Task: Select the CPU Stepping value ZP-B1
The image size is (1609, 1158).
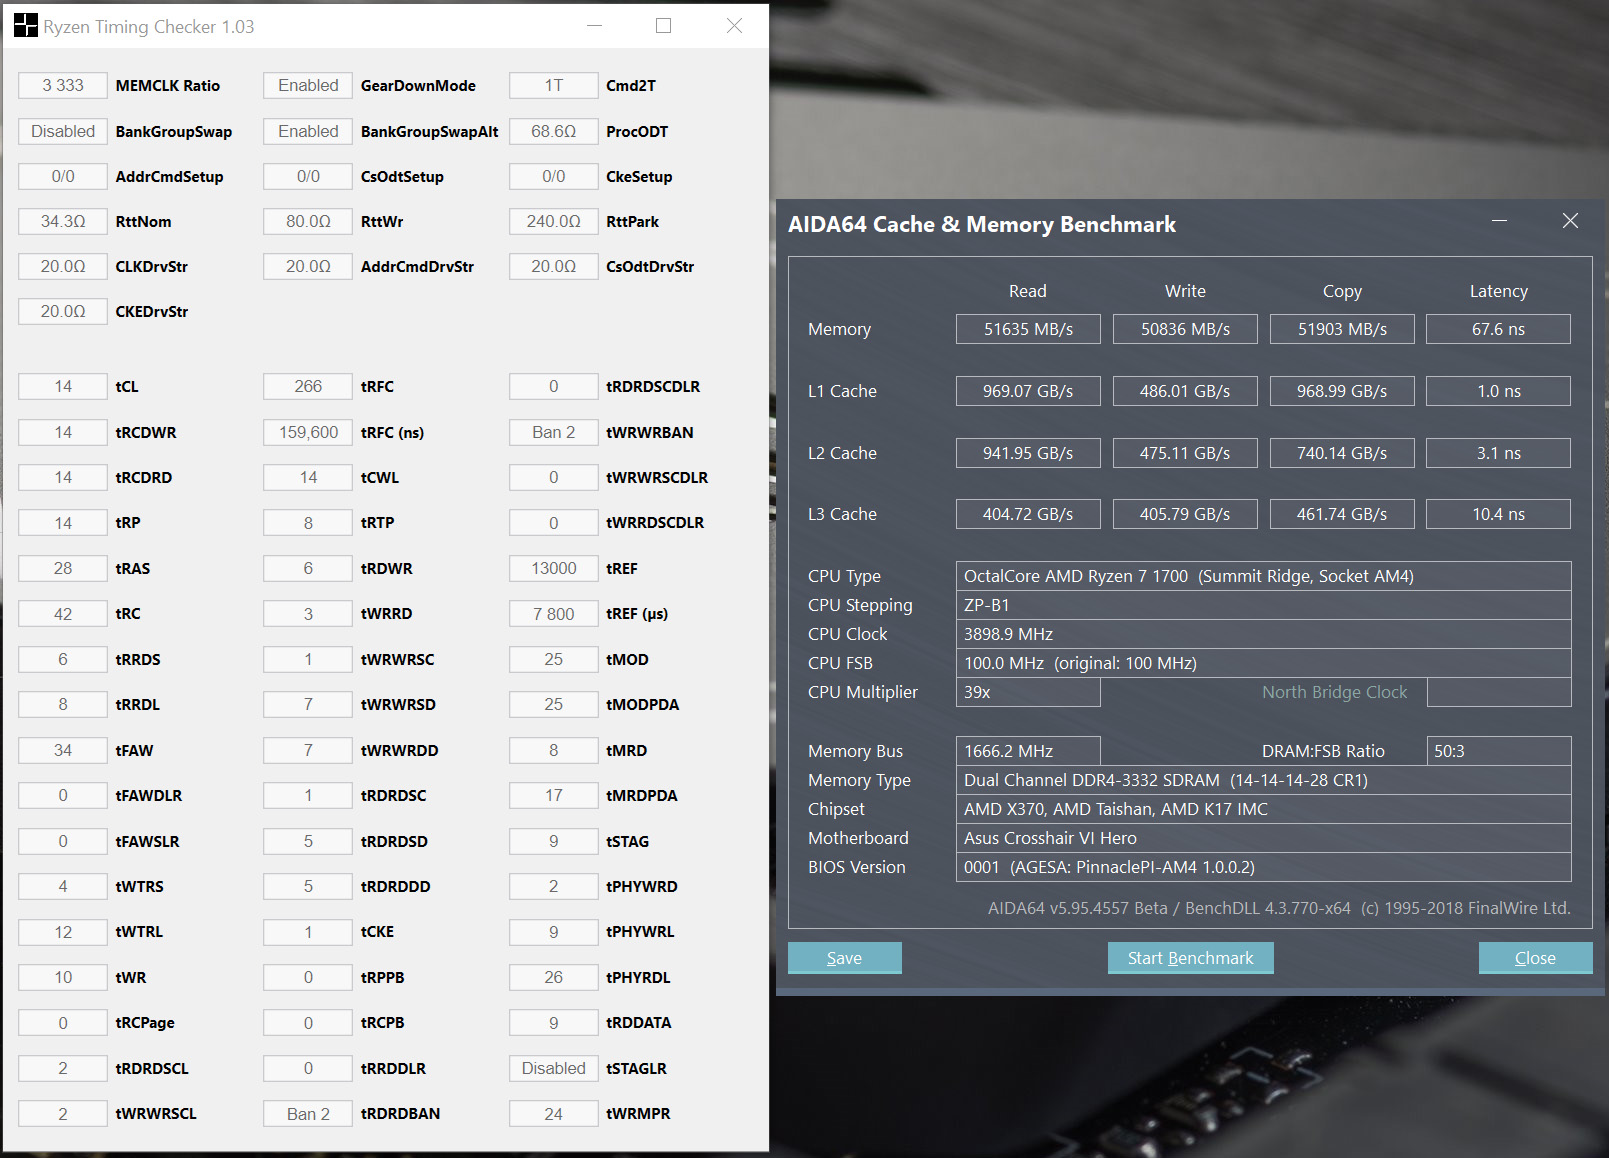Action: (x=1263, y=605)
